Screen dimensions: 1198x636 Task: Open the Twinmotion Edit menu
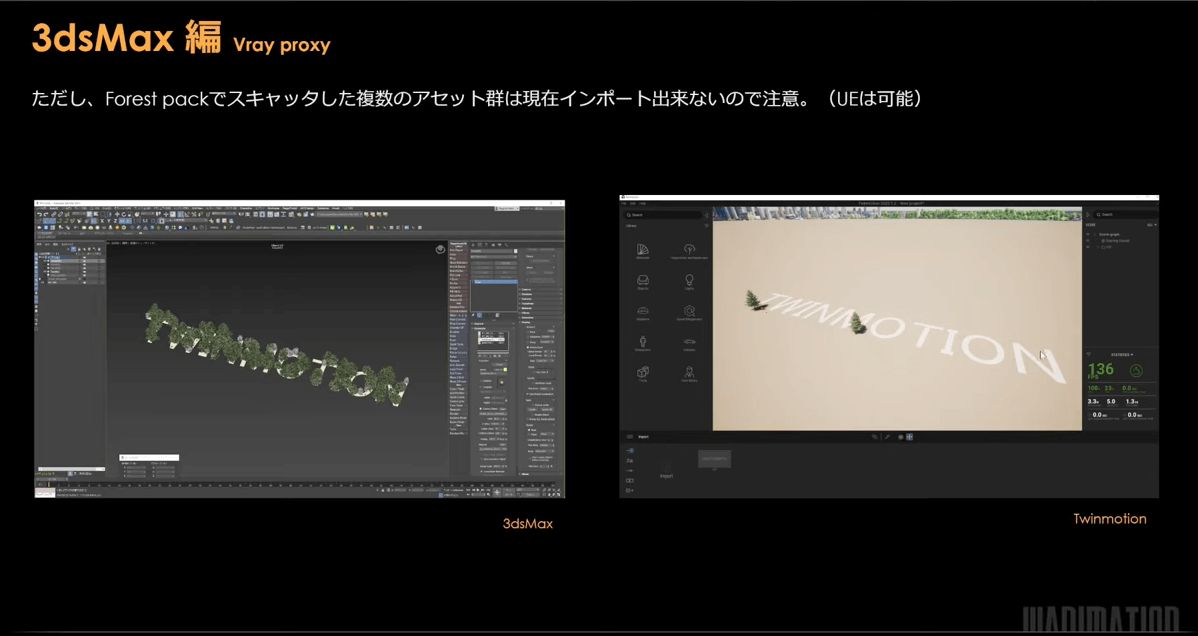pyautogui.click(x=632, y=203)
